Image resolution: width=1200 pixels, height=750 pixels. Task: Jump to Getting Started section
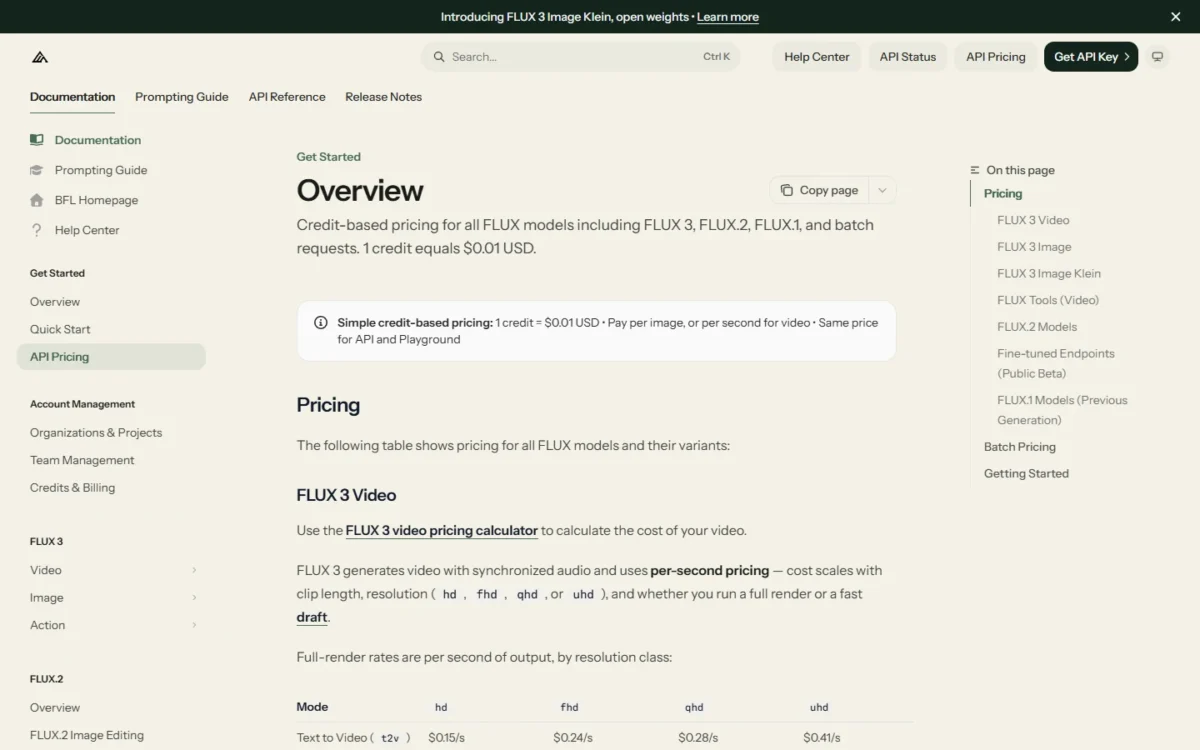pyautogui.click(x=1026, y=474)
